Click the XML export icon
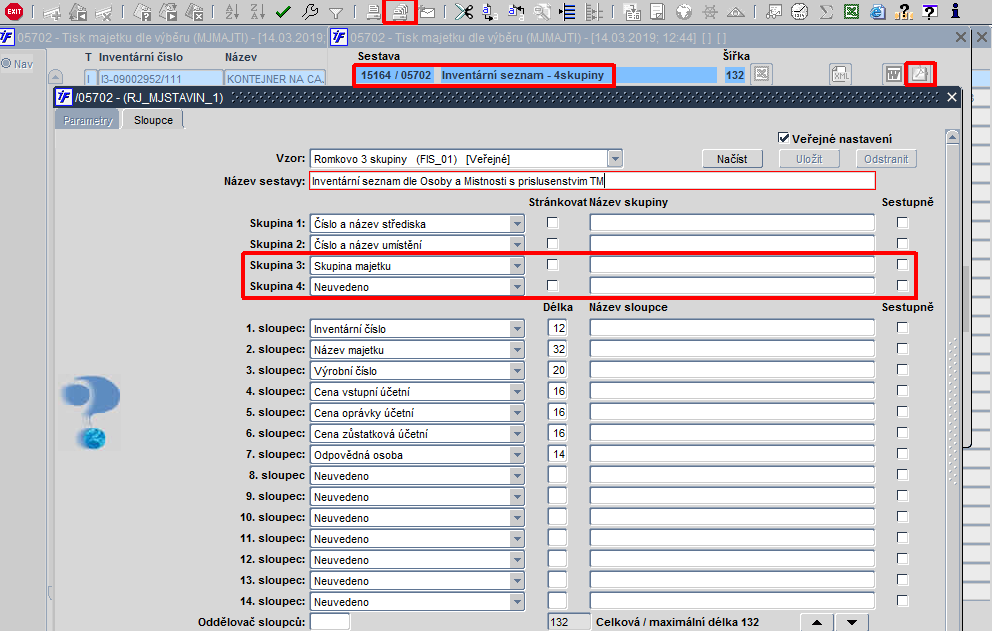992x631 pixels. coord(841,75)
